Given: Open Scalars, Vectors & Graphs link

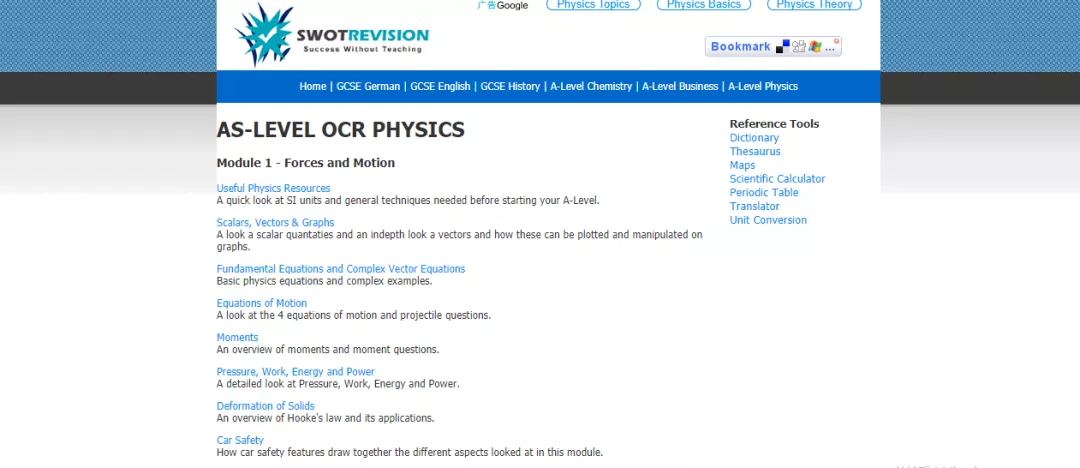Looking at the screenshot, I should click(276, 223).
